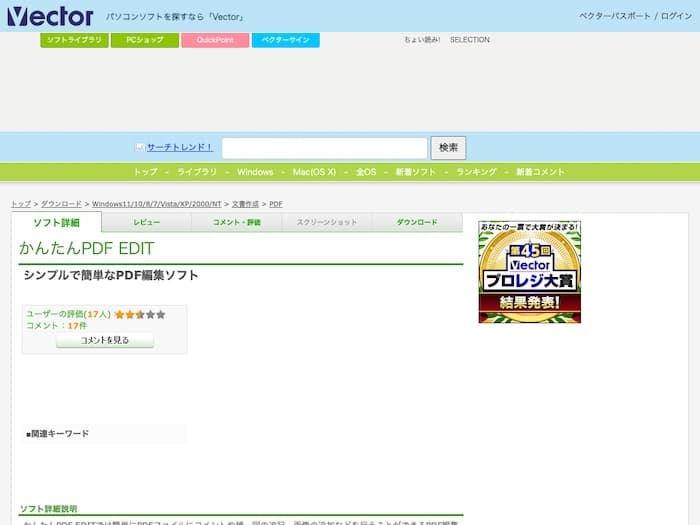This screenshot has height=525, width=700.
Task: Open the Vector プロレジ大賞 banner
Action: click(529, 272)
